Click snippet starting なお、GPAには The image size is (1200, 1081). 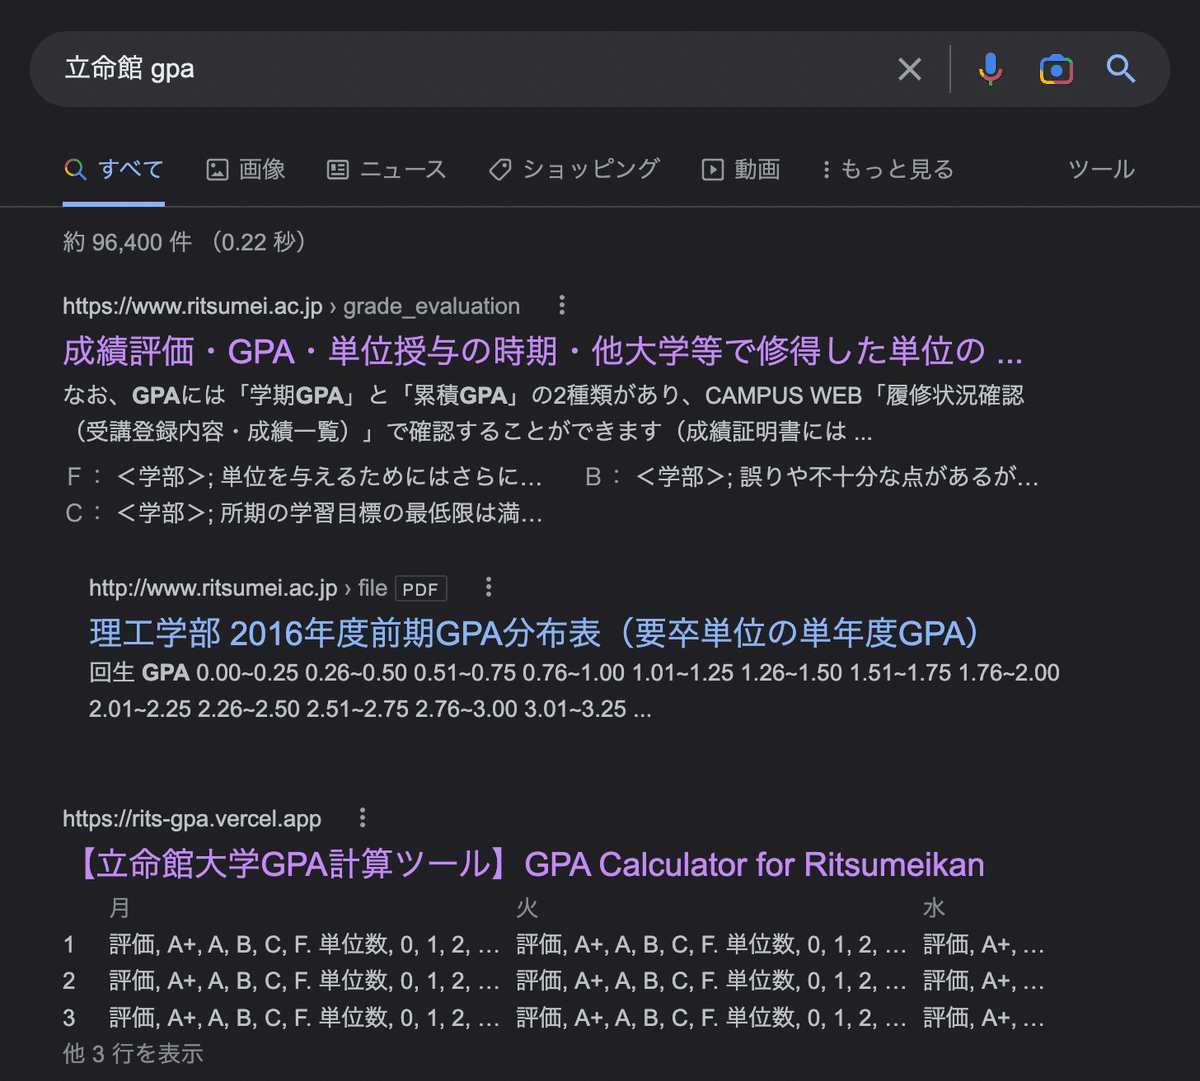544,414
